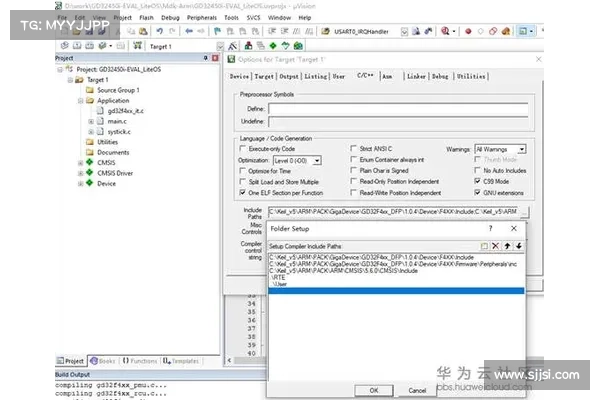The image size is (600, 400).
Task: Move include path up with the up arrow
Action: point(507,246)
